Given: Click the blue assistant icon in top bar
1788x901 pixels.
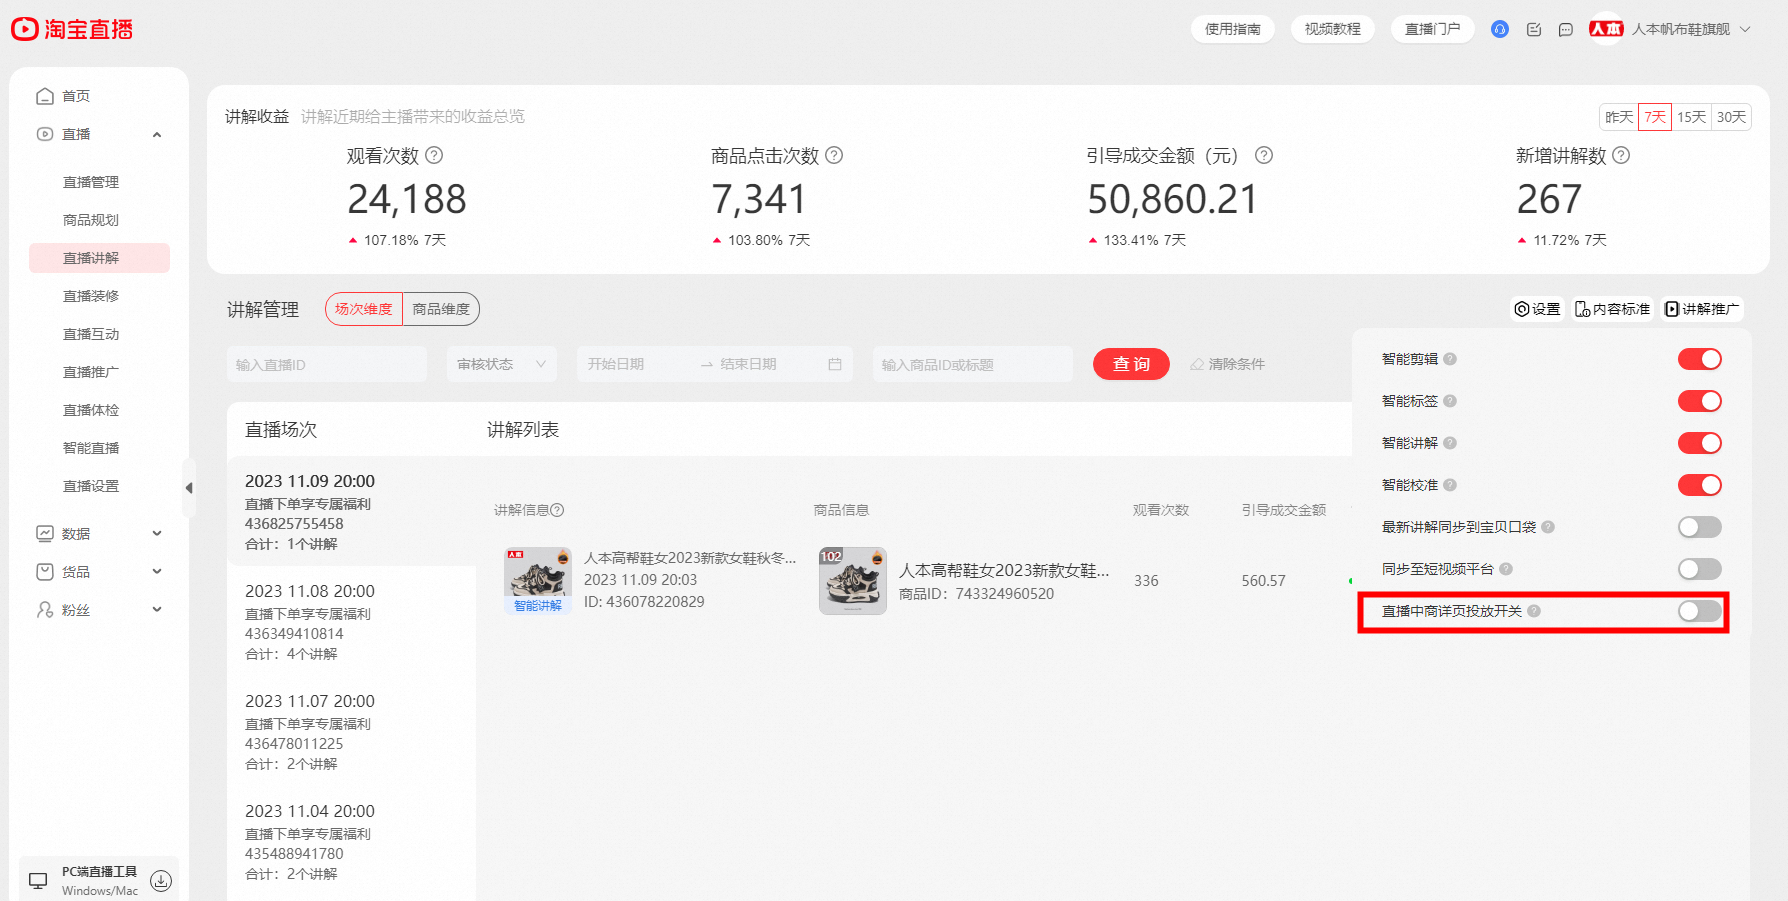Looking at the screenshot, I should pos(1500,29).
